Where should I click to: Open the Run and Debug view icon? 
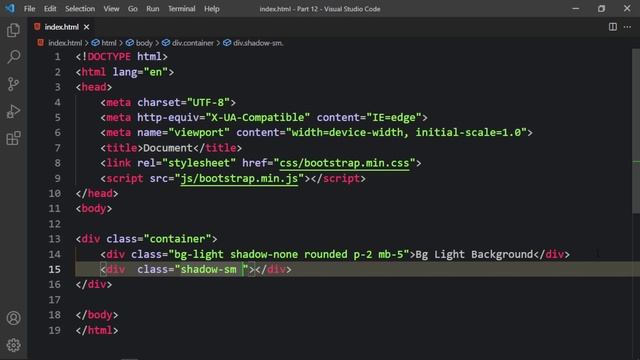coord(13,111)
